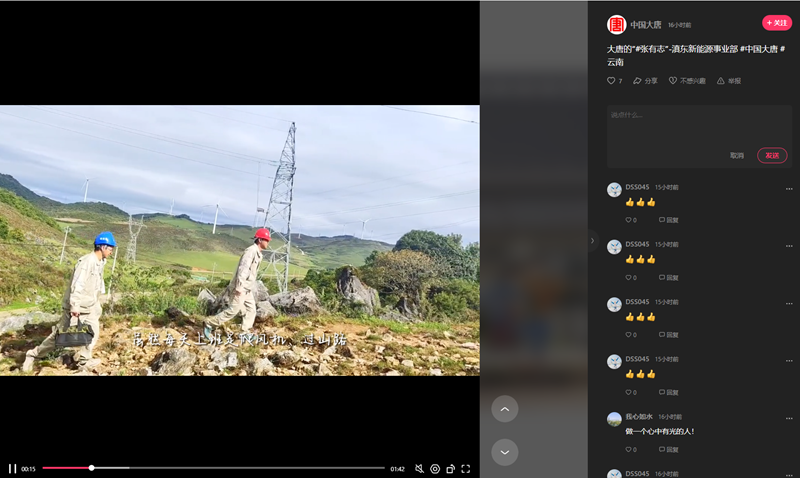Enter fullscreen mode on the video
The image size is (800, 478).
coord(466,468)
